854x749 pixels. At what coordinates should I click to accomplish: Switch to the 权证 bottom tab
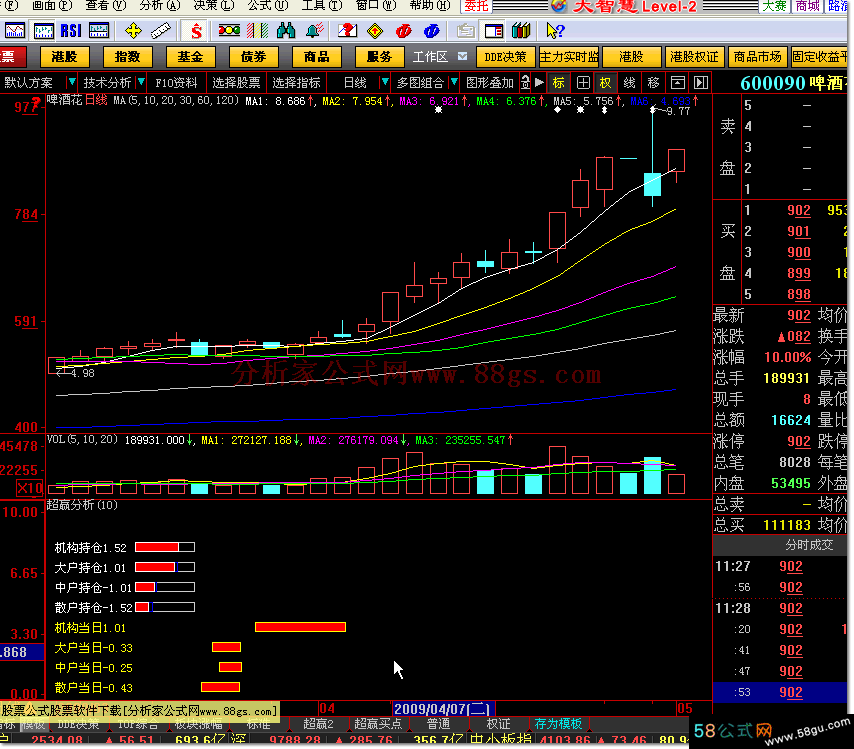[498, 723]
